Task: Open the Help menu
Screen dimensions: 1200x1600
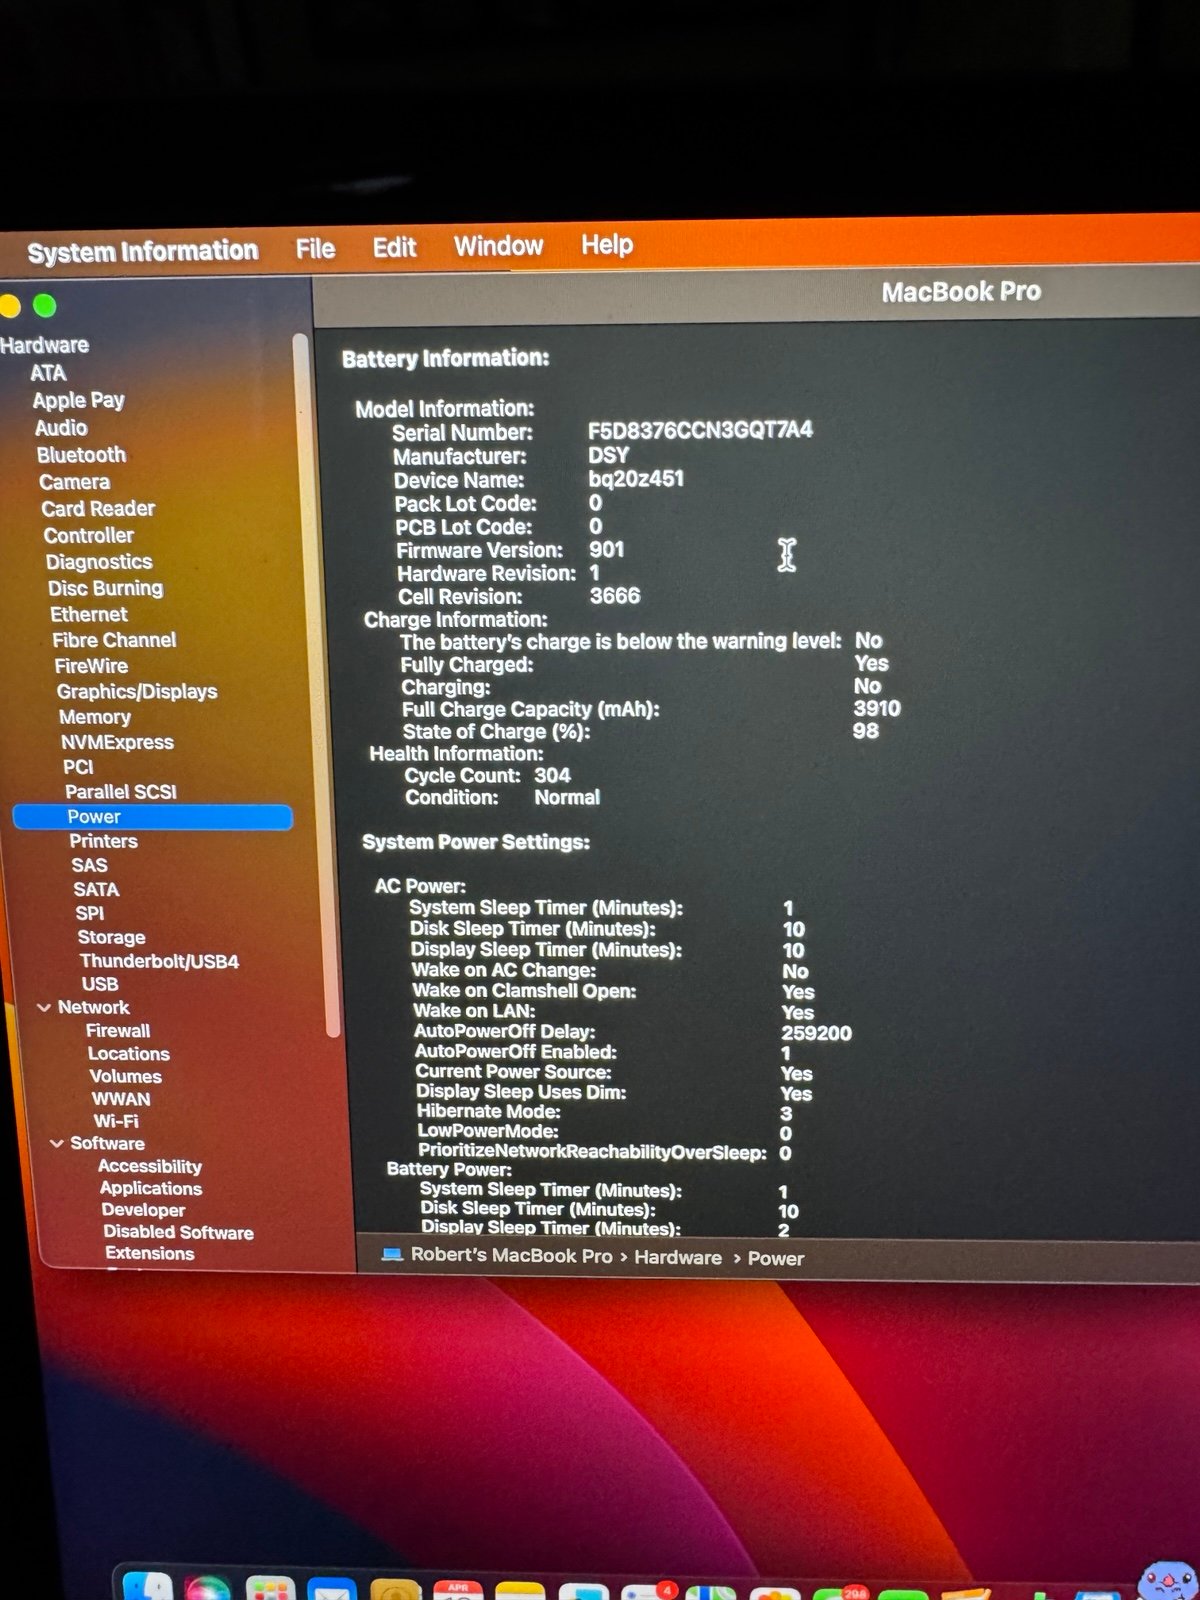Action: (x=607, y=244)
